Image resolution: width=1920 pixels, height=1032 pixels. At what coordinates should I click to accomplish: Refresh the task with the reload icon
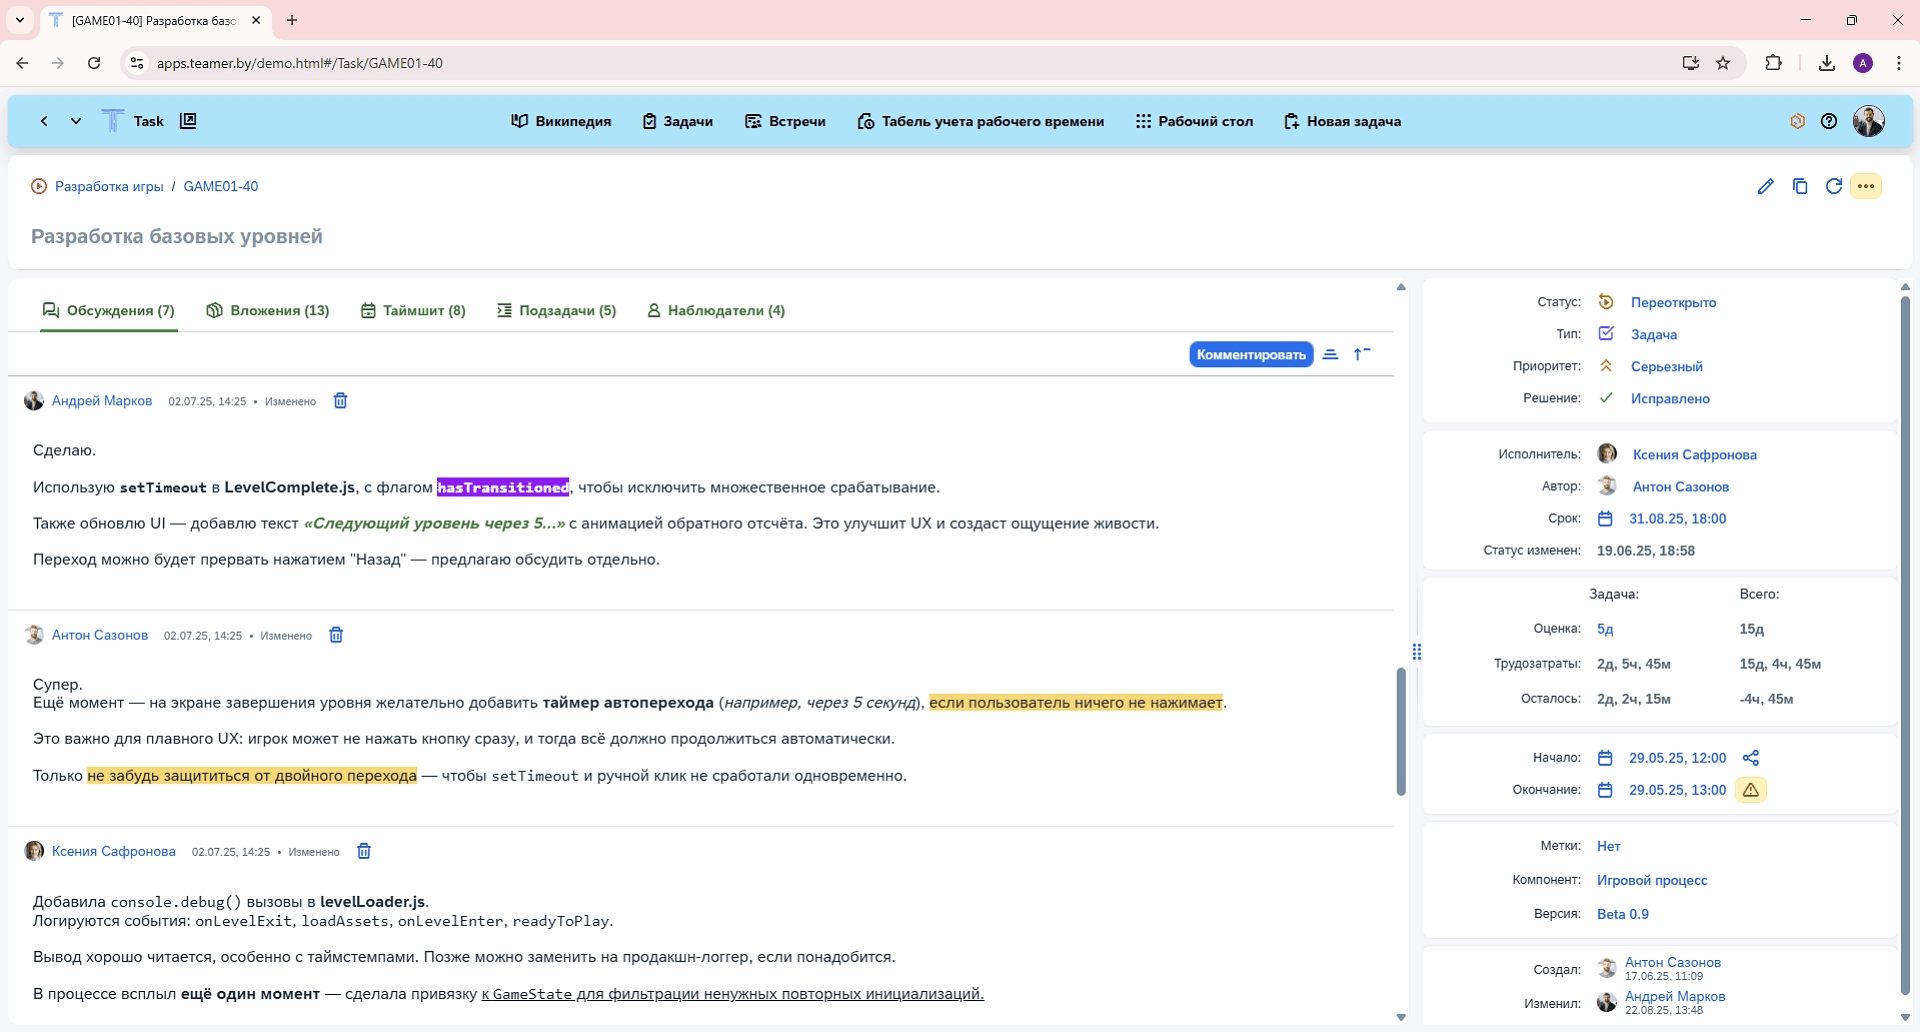coord(1833,186)
